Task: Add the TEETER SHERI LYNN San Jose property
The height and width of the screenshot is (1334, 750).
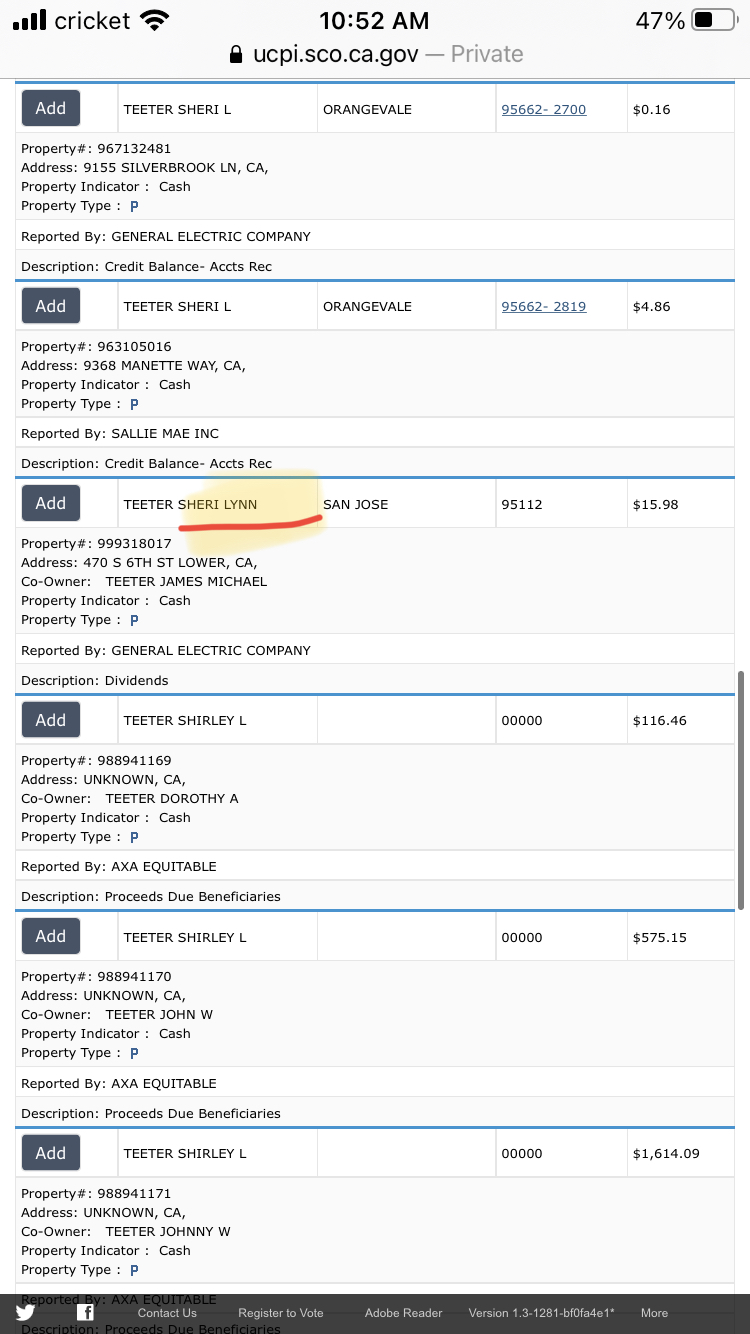Action: point(51,503)
